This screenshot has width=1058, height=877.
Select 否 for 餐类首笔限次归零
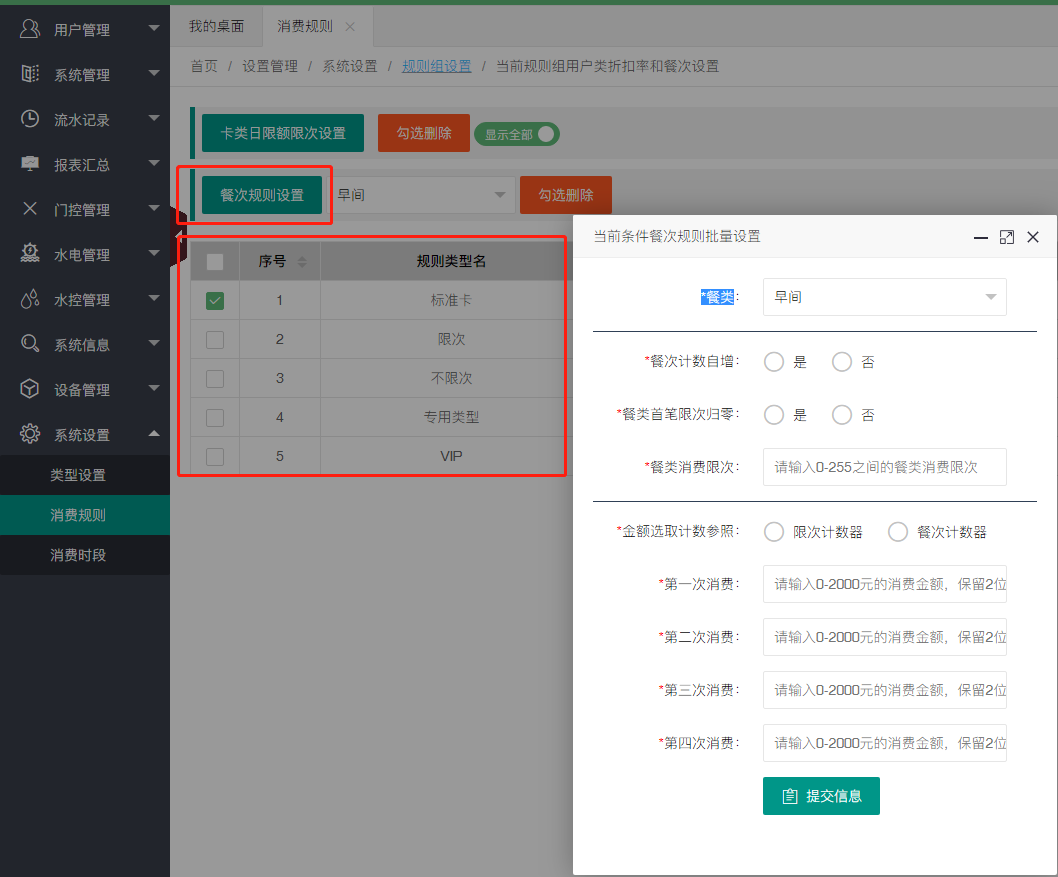(840, 414)
